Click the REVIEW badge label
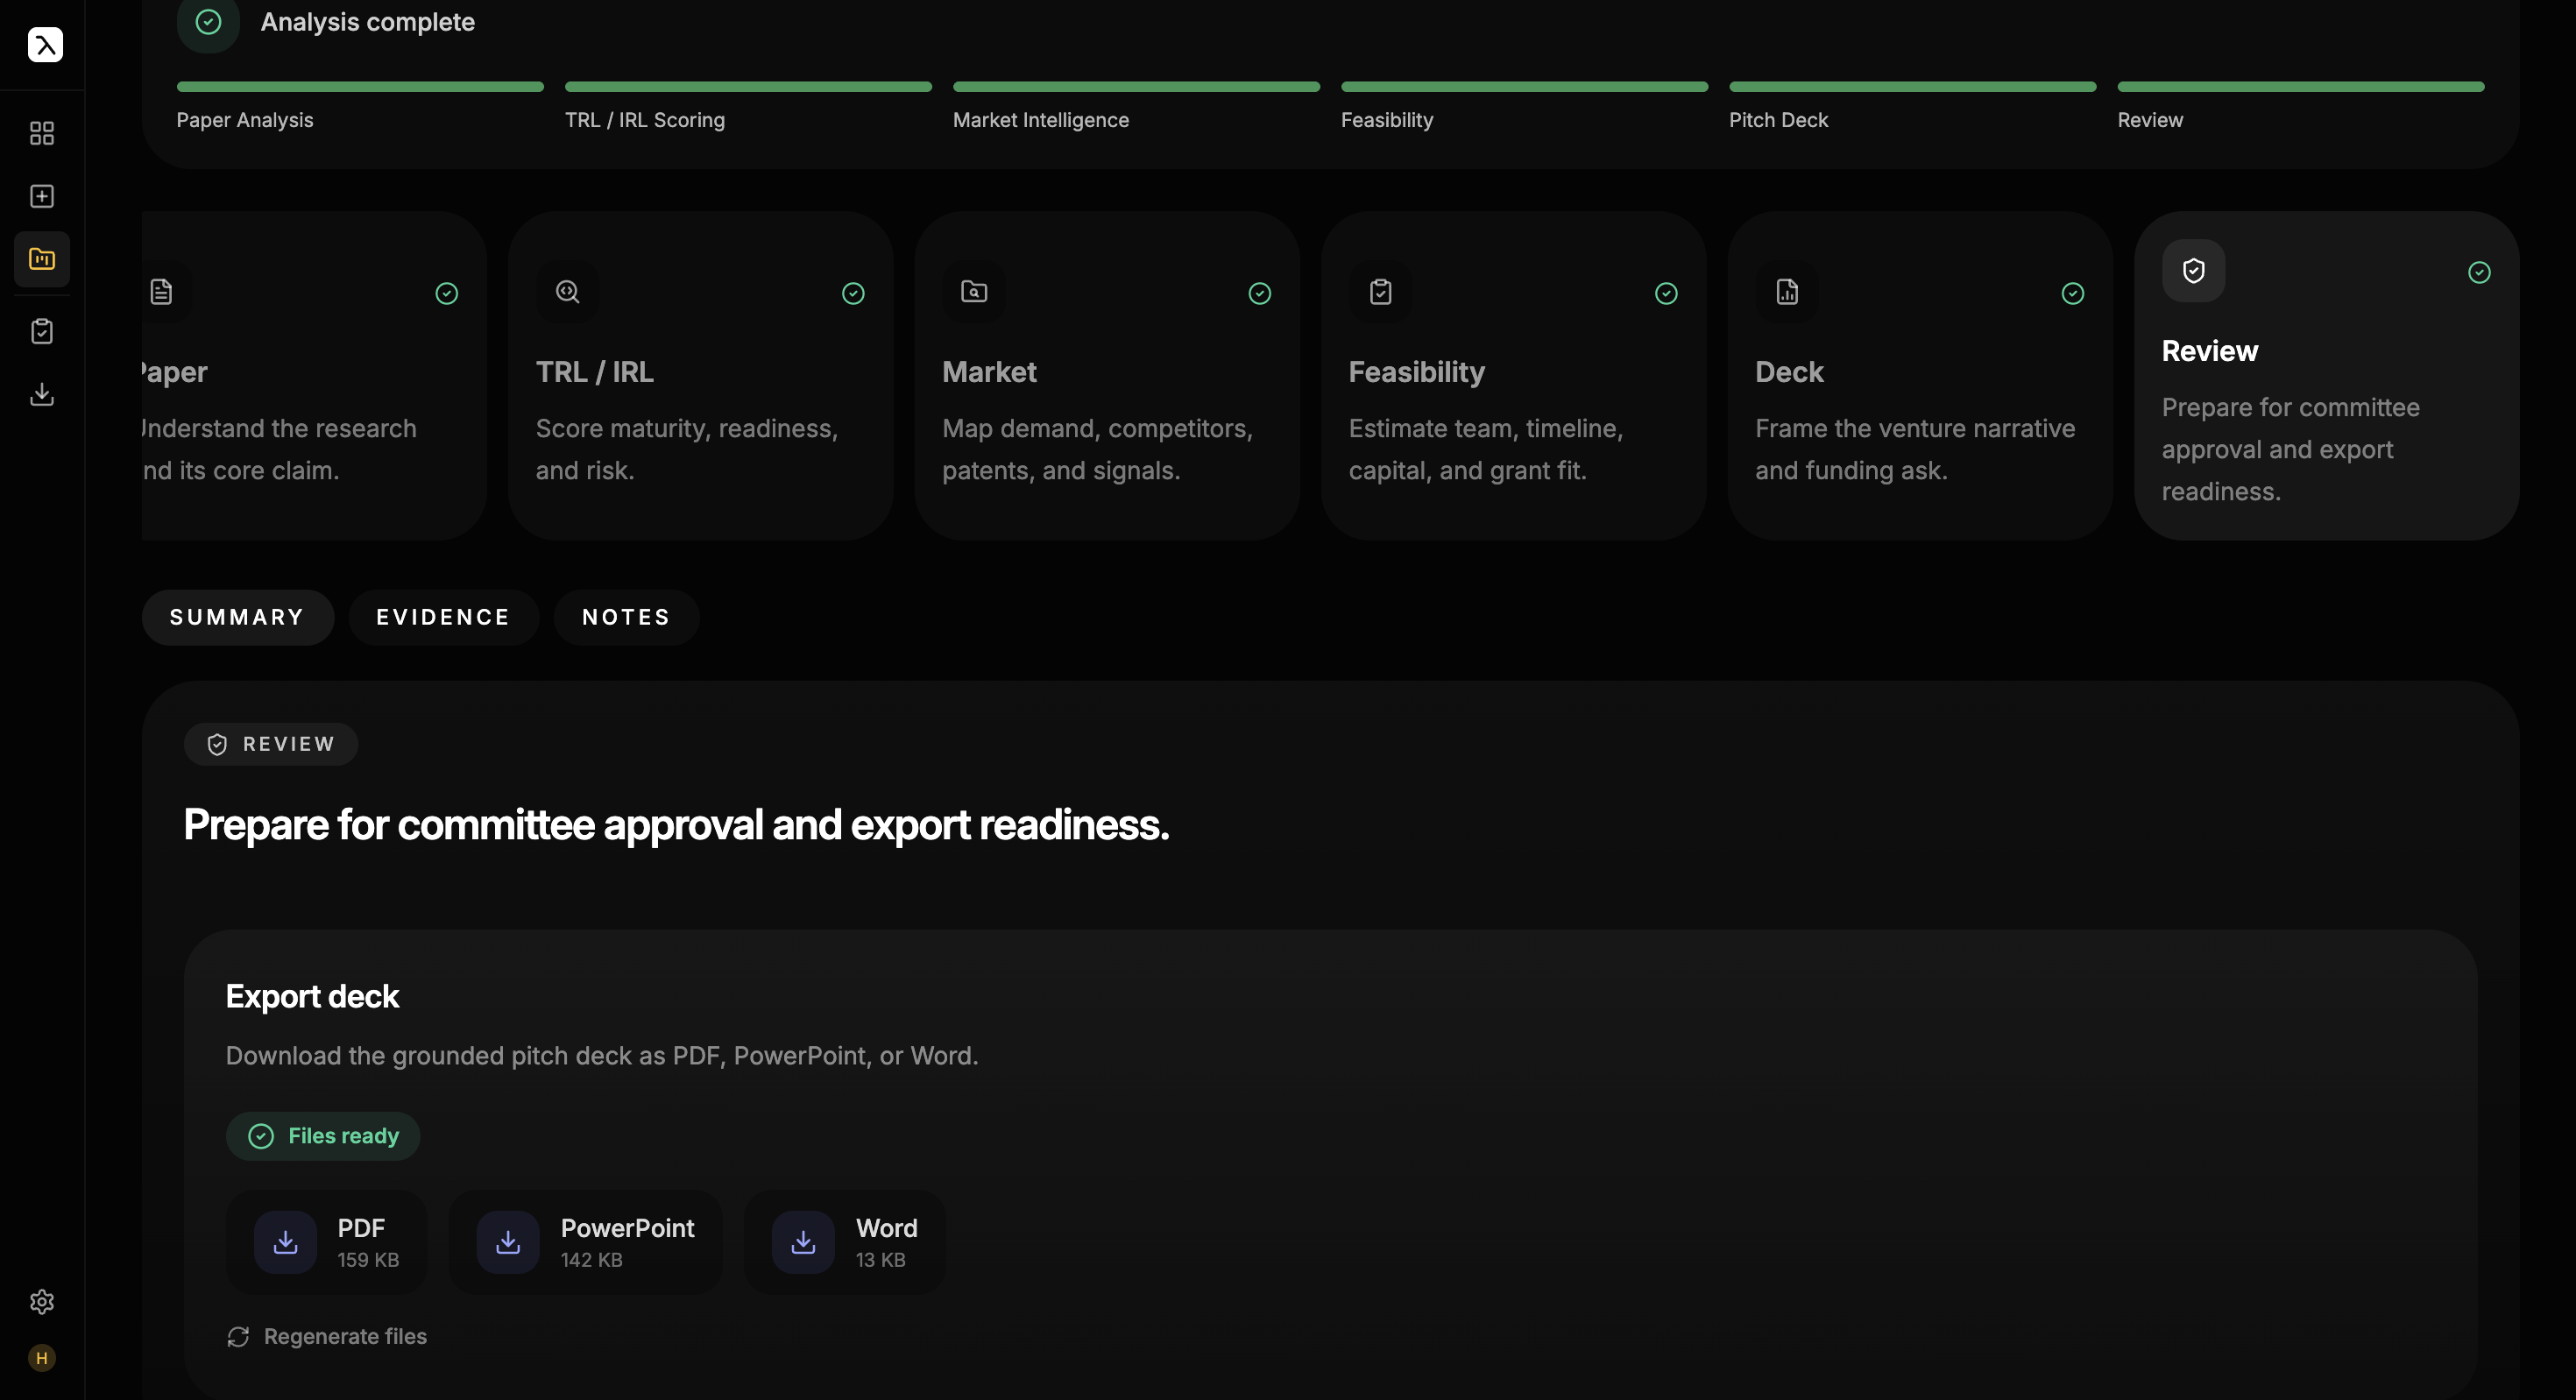Image resolution: width=2576 pixels, height=1400 pixels. tap(271, 744)
